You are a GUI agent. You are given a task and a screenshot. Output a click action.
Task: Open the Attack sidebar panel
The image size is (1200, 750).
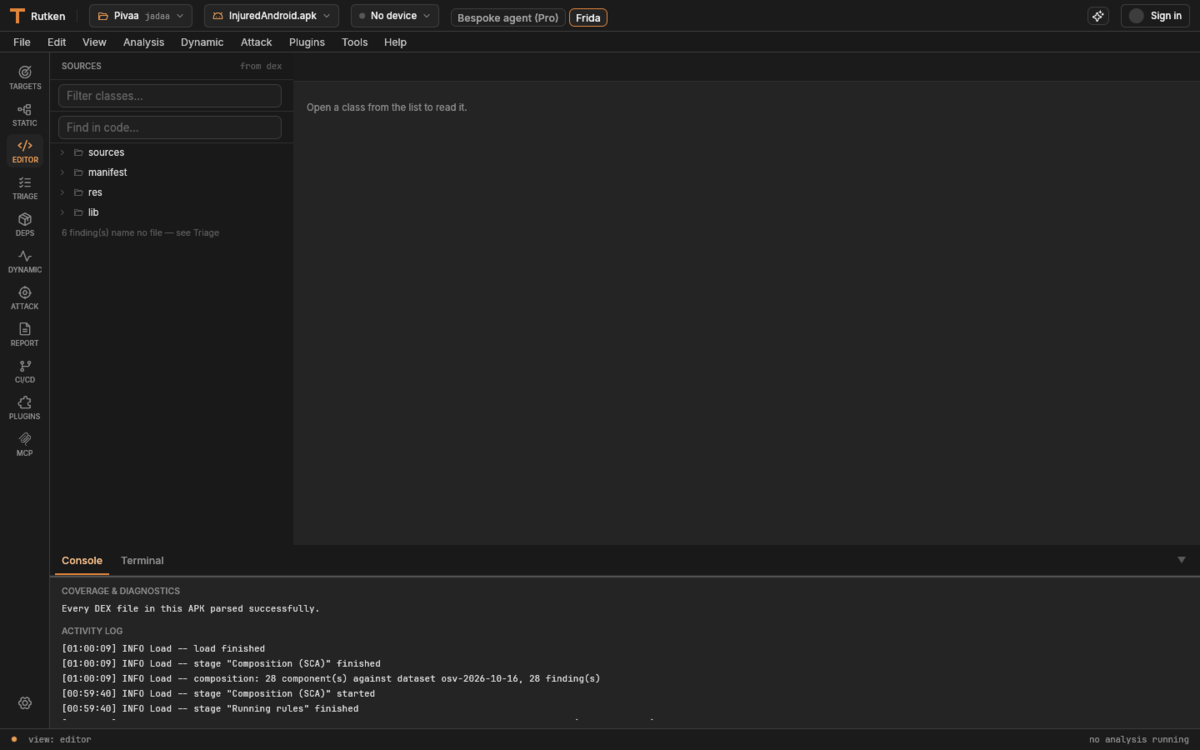[x=25, y=297]
